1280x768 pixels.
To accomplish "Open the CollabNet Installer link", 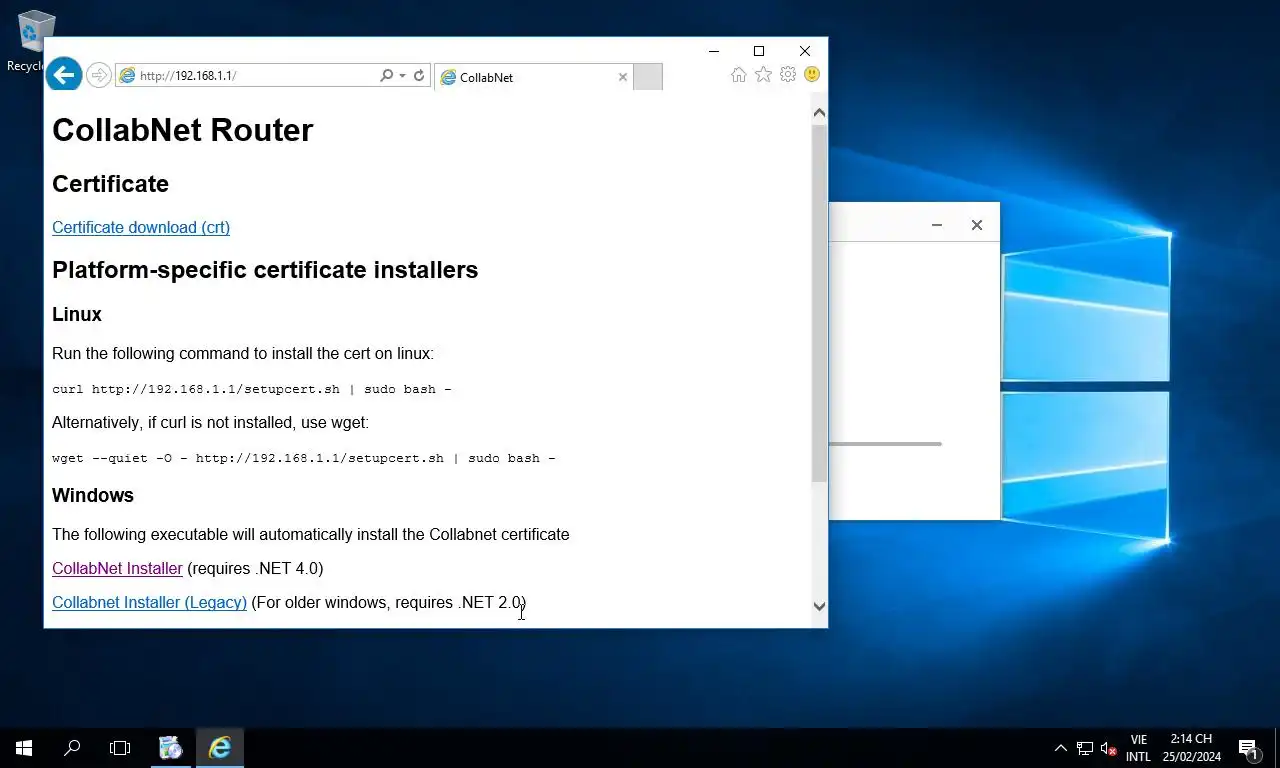I will click(117, 568).
